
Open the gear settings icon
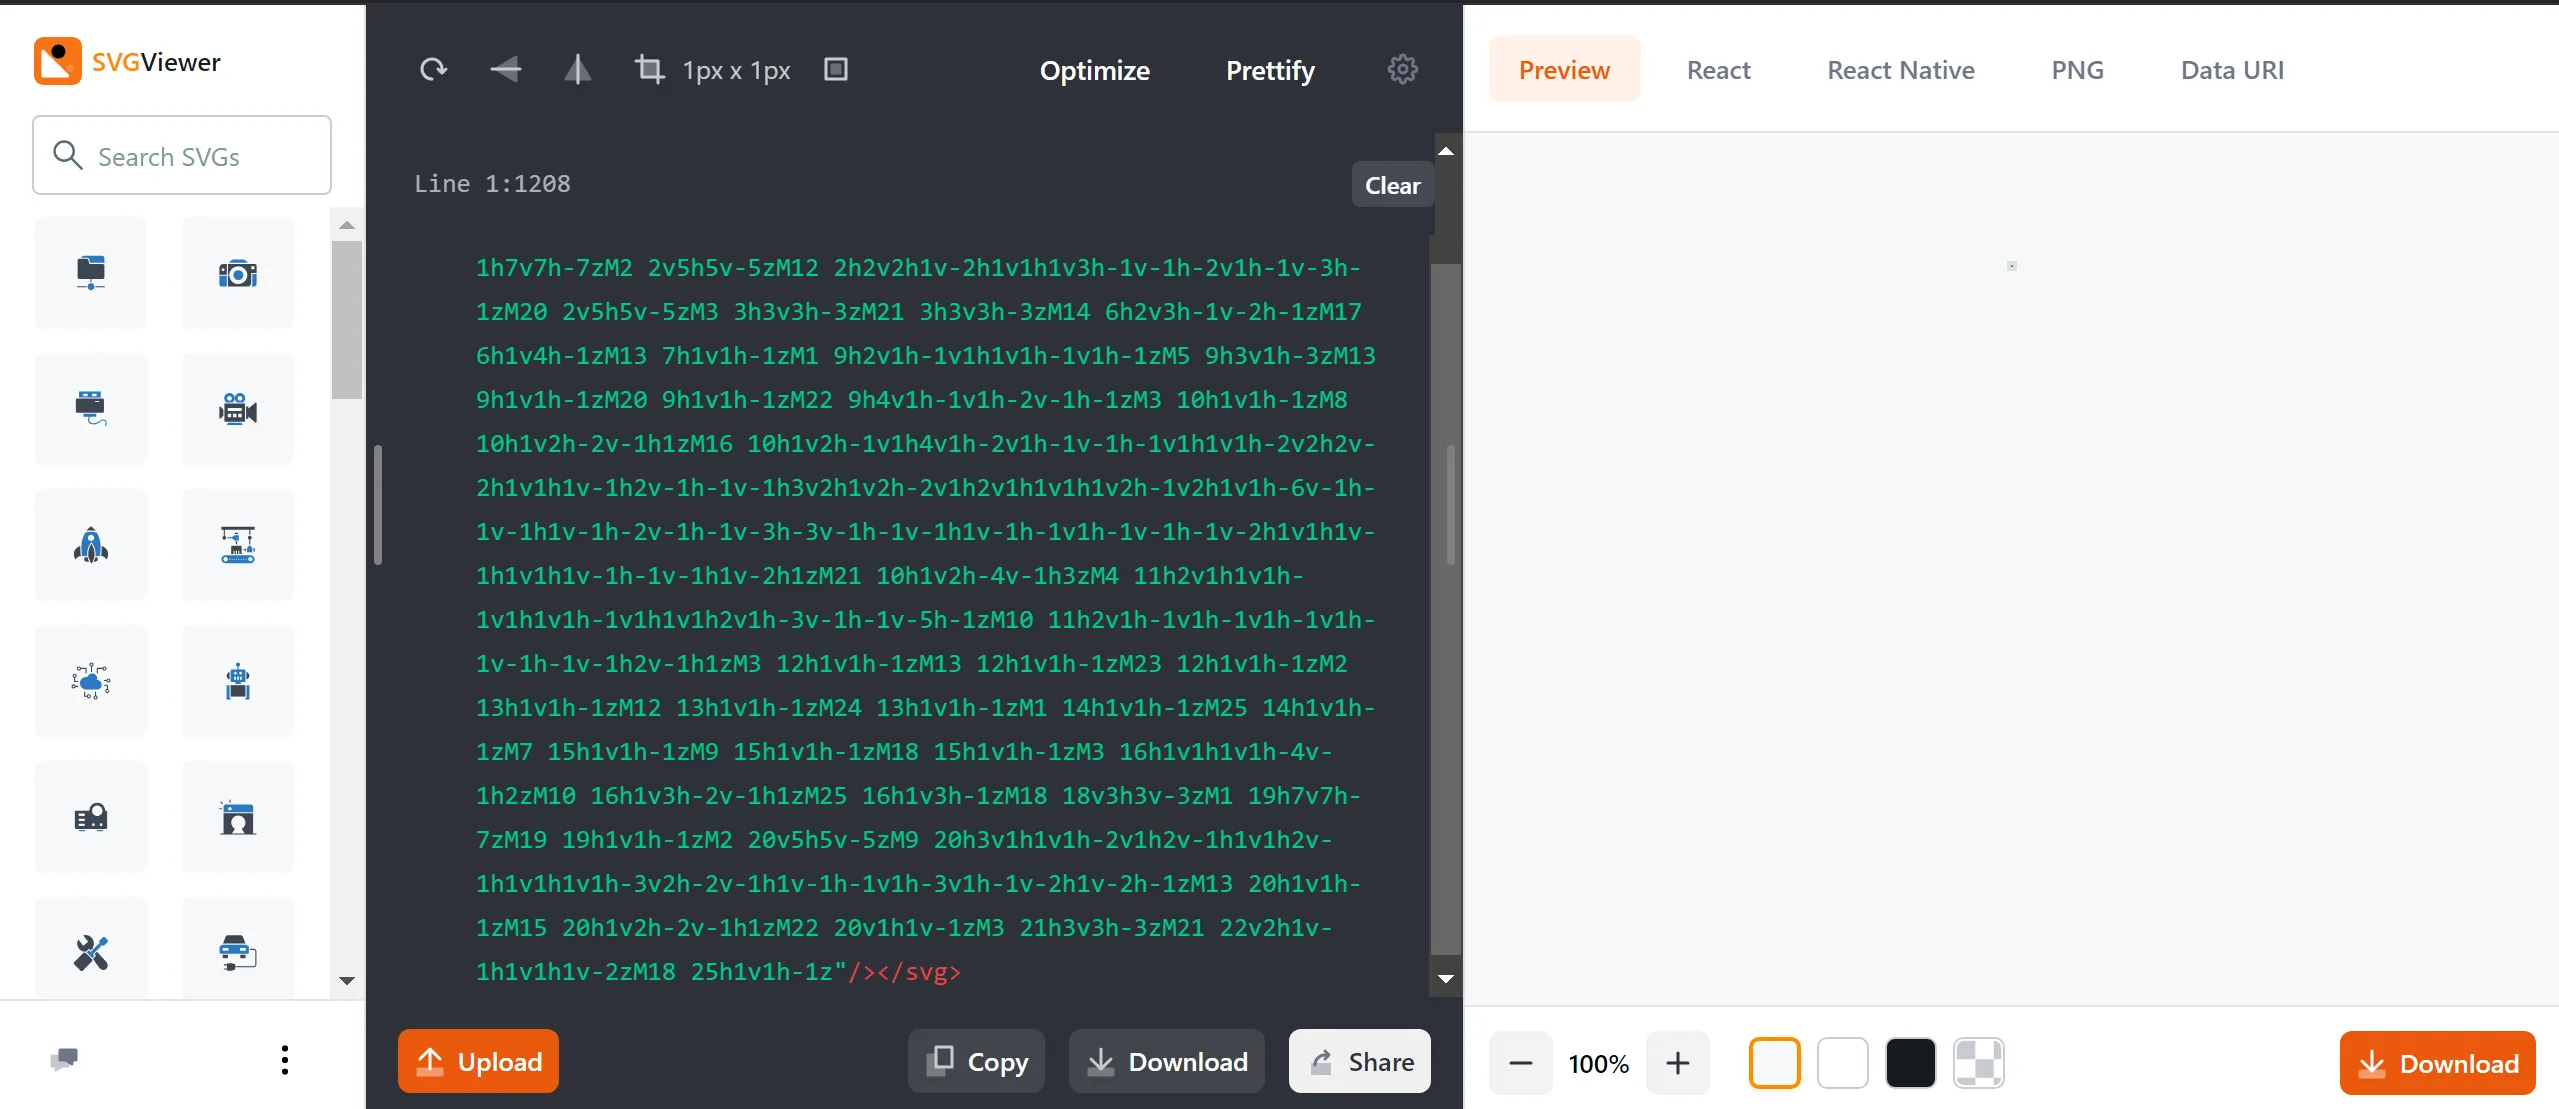[1402, 69]
